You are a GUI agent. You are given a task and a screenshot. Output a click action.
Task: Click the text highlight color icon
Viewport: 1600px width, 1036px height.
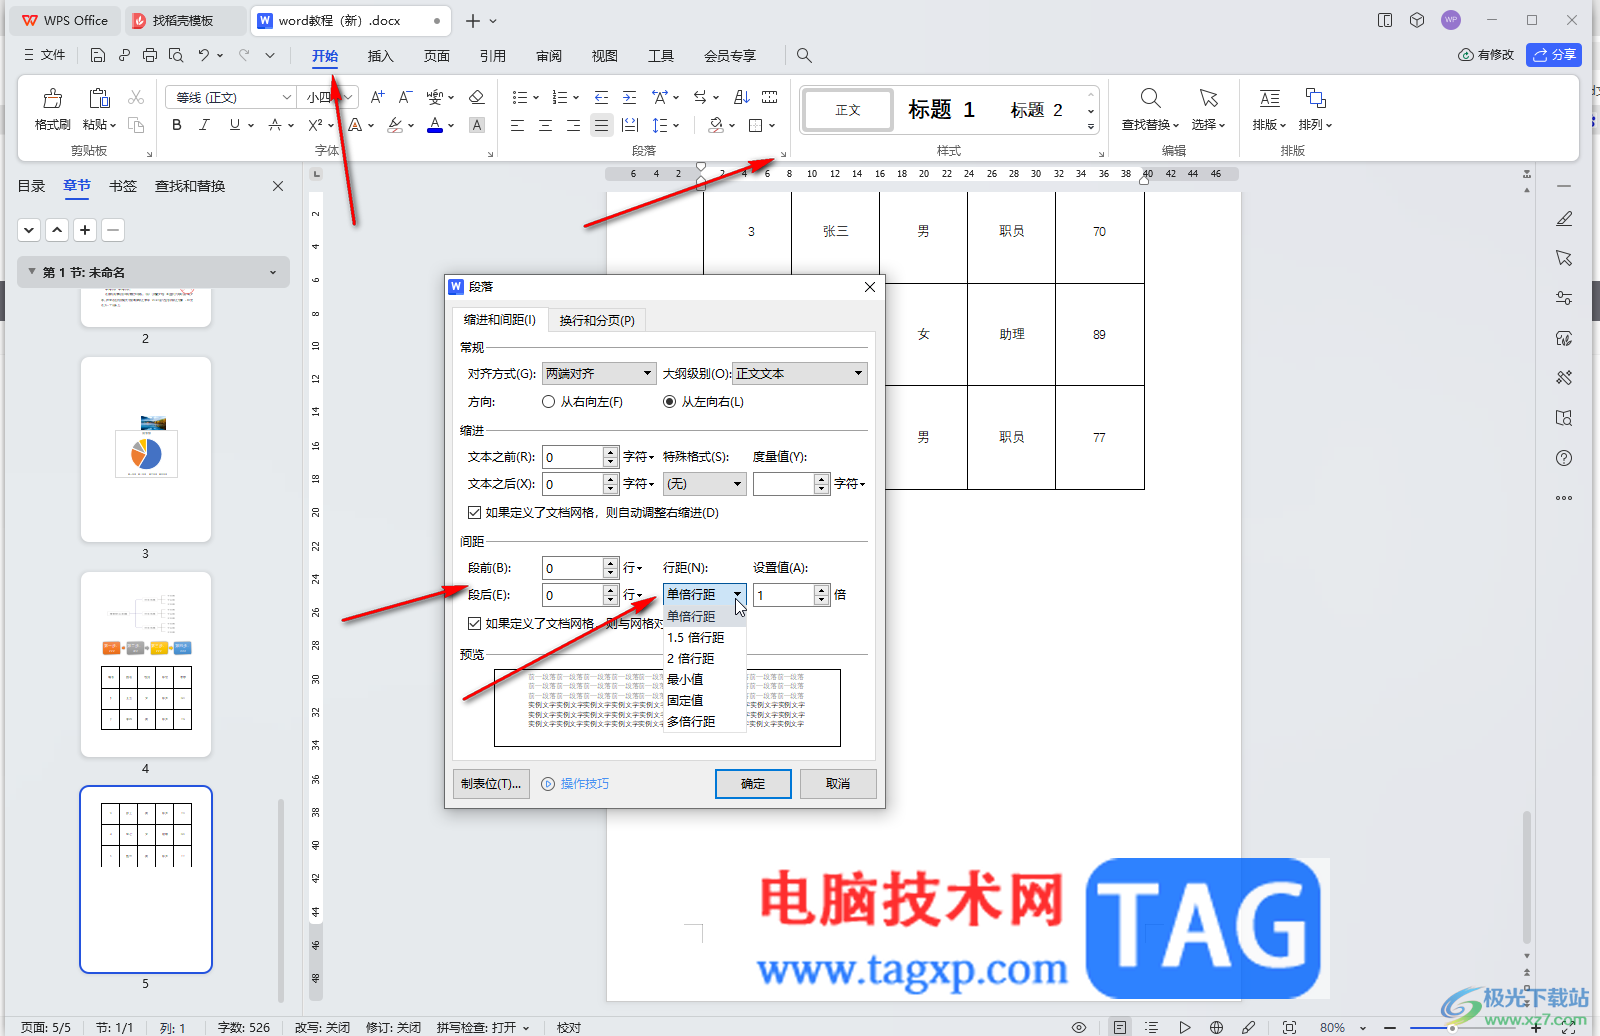(x=396, y=125)
